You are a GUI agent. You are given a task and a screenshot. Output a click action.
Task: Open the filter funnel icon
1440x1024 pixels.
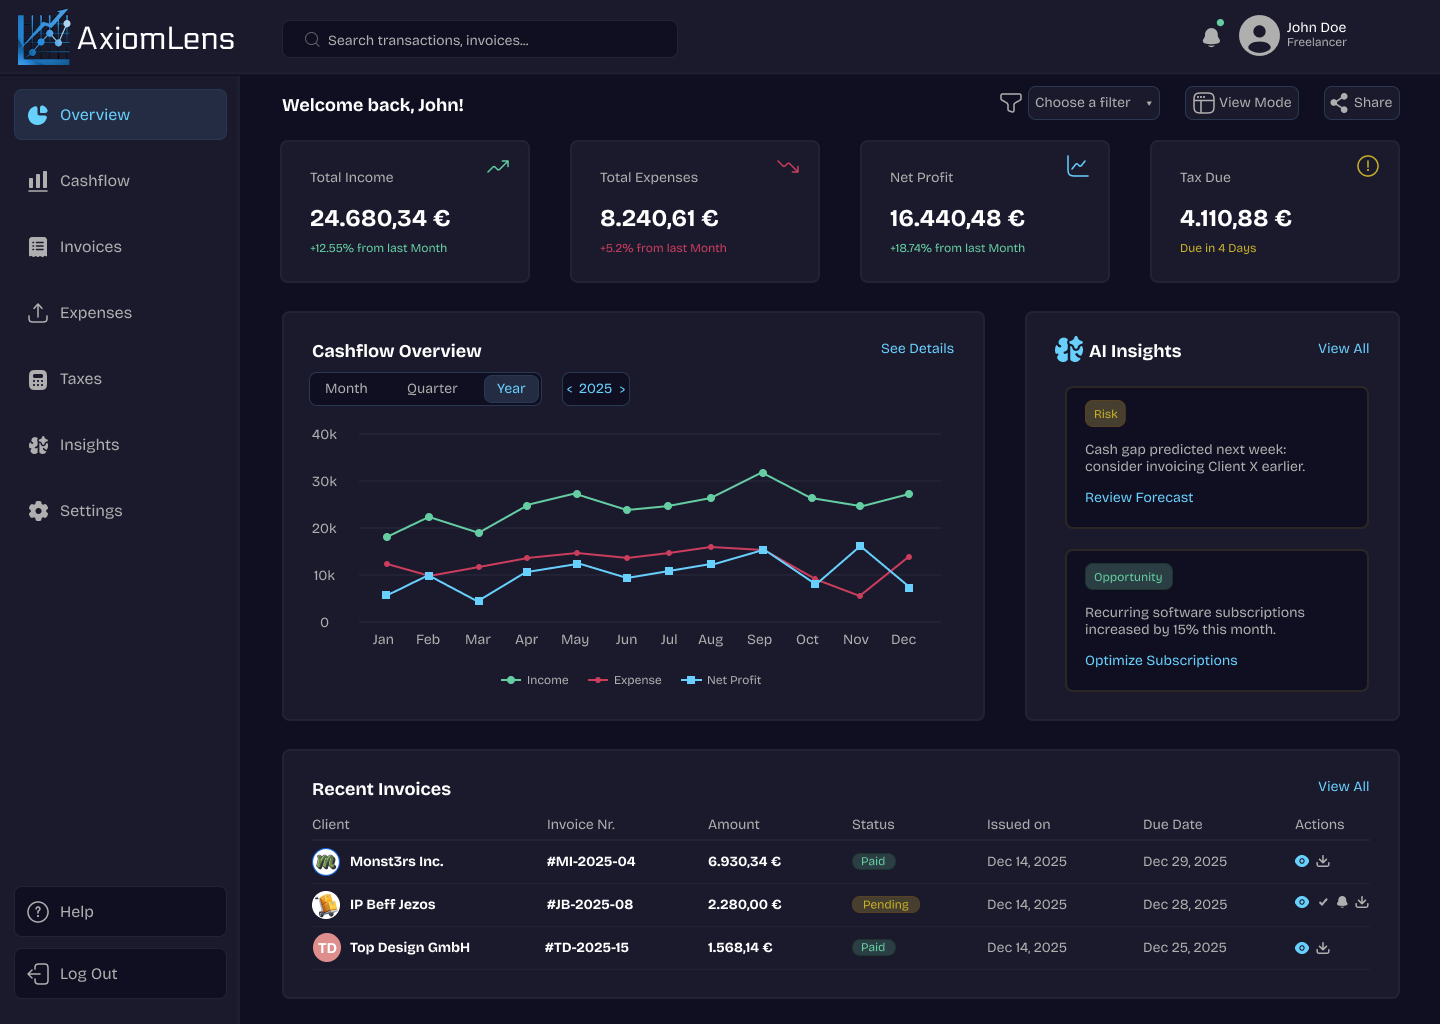(x=1010, y=102)
